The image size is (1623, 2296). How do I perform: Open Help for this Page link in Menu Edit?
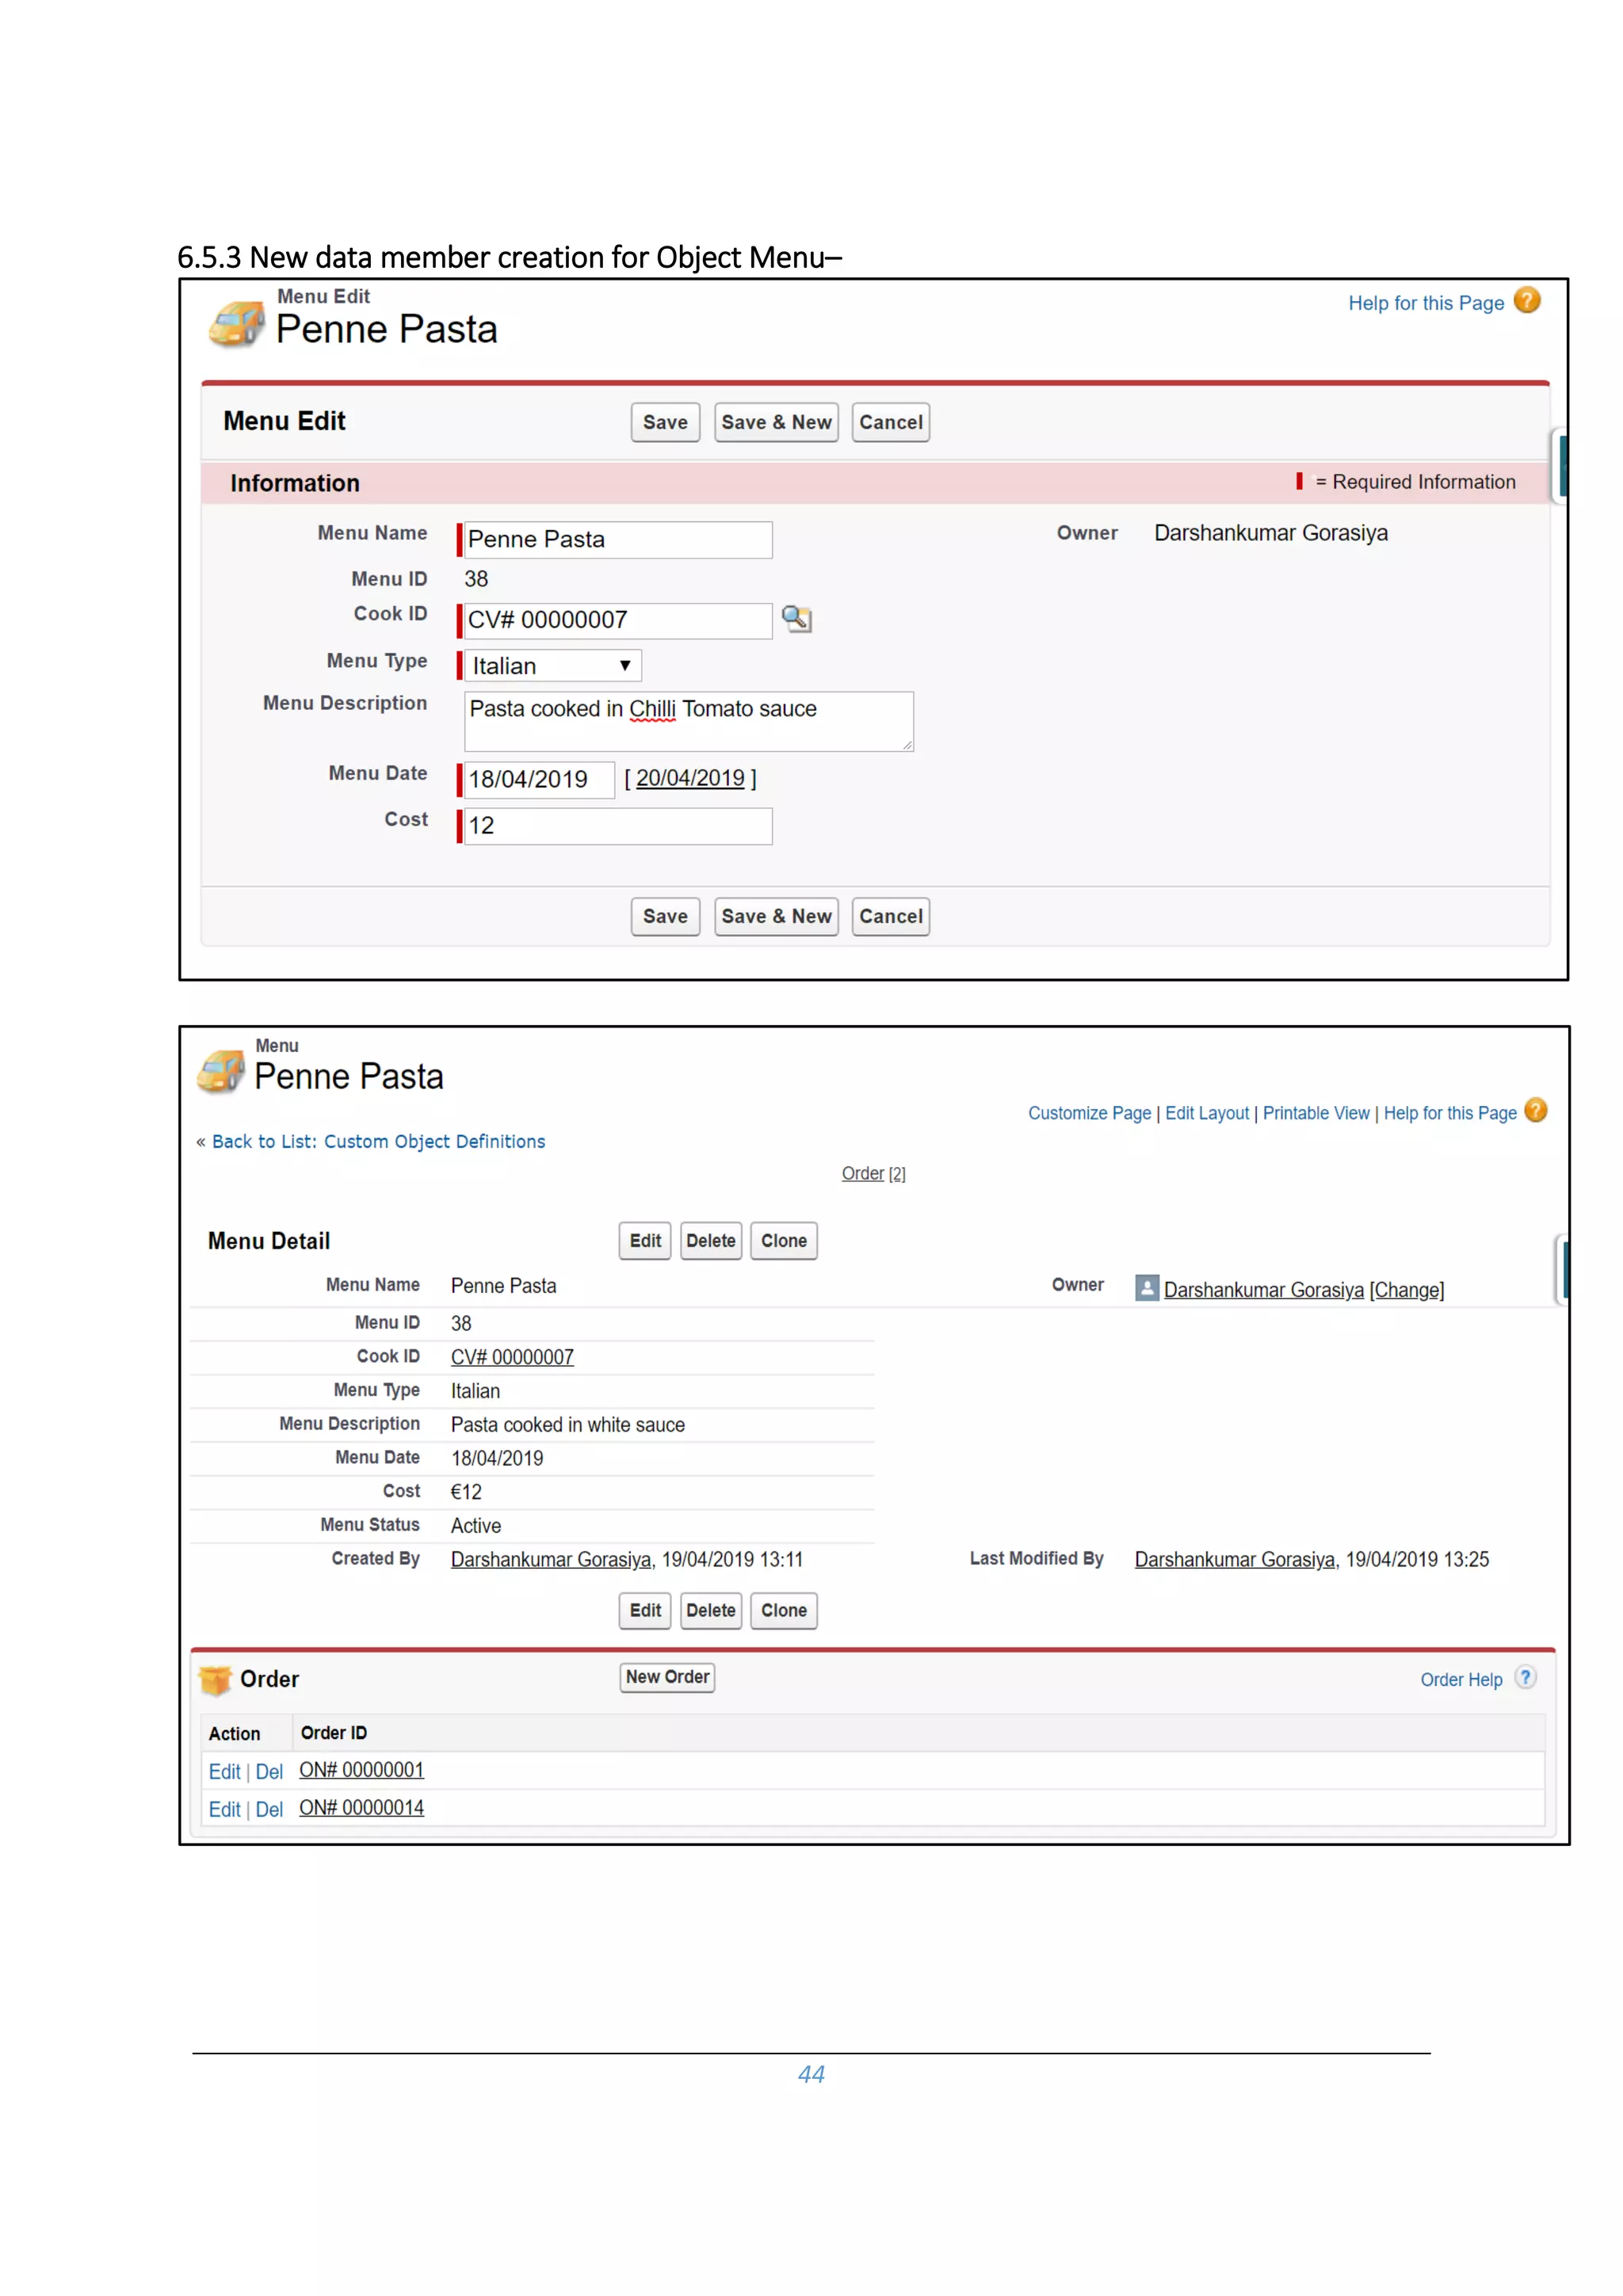(1425, 303)
